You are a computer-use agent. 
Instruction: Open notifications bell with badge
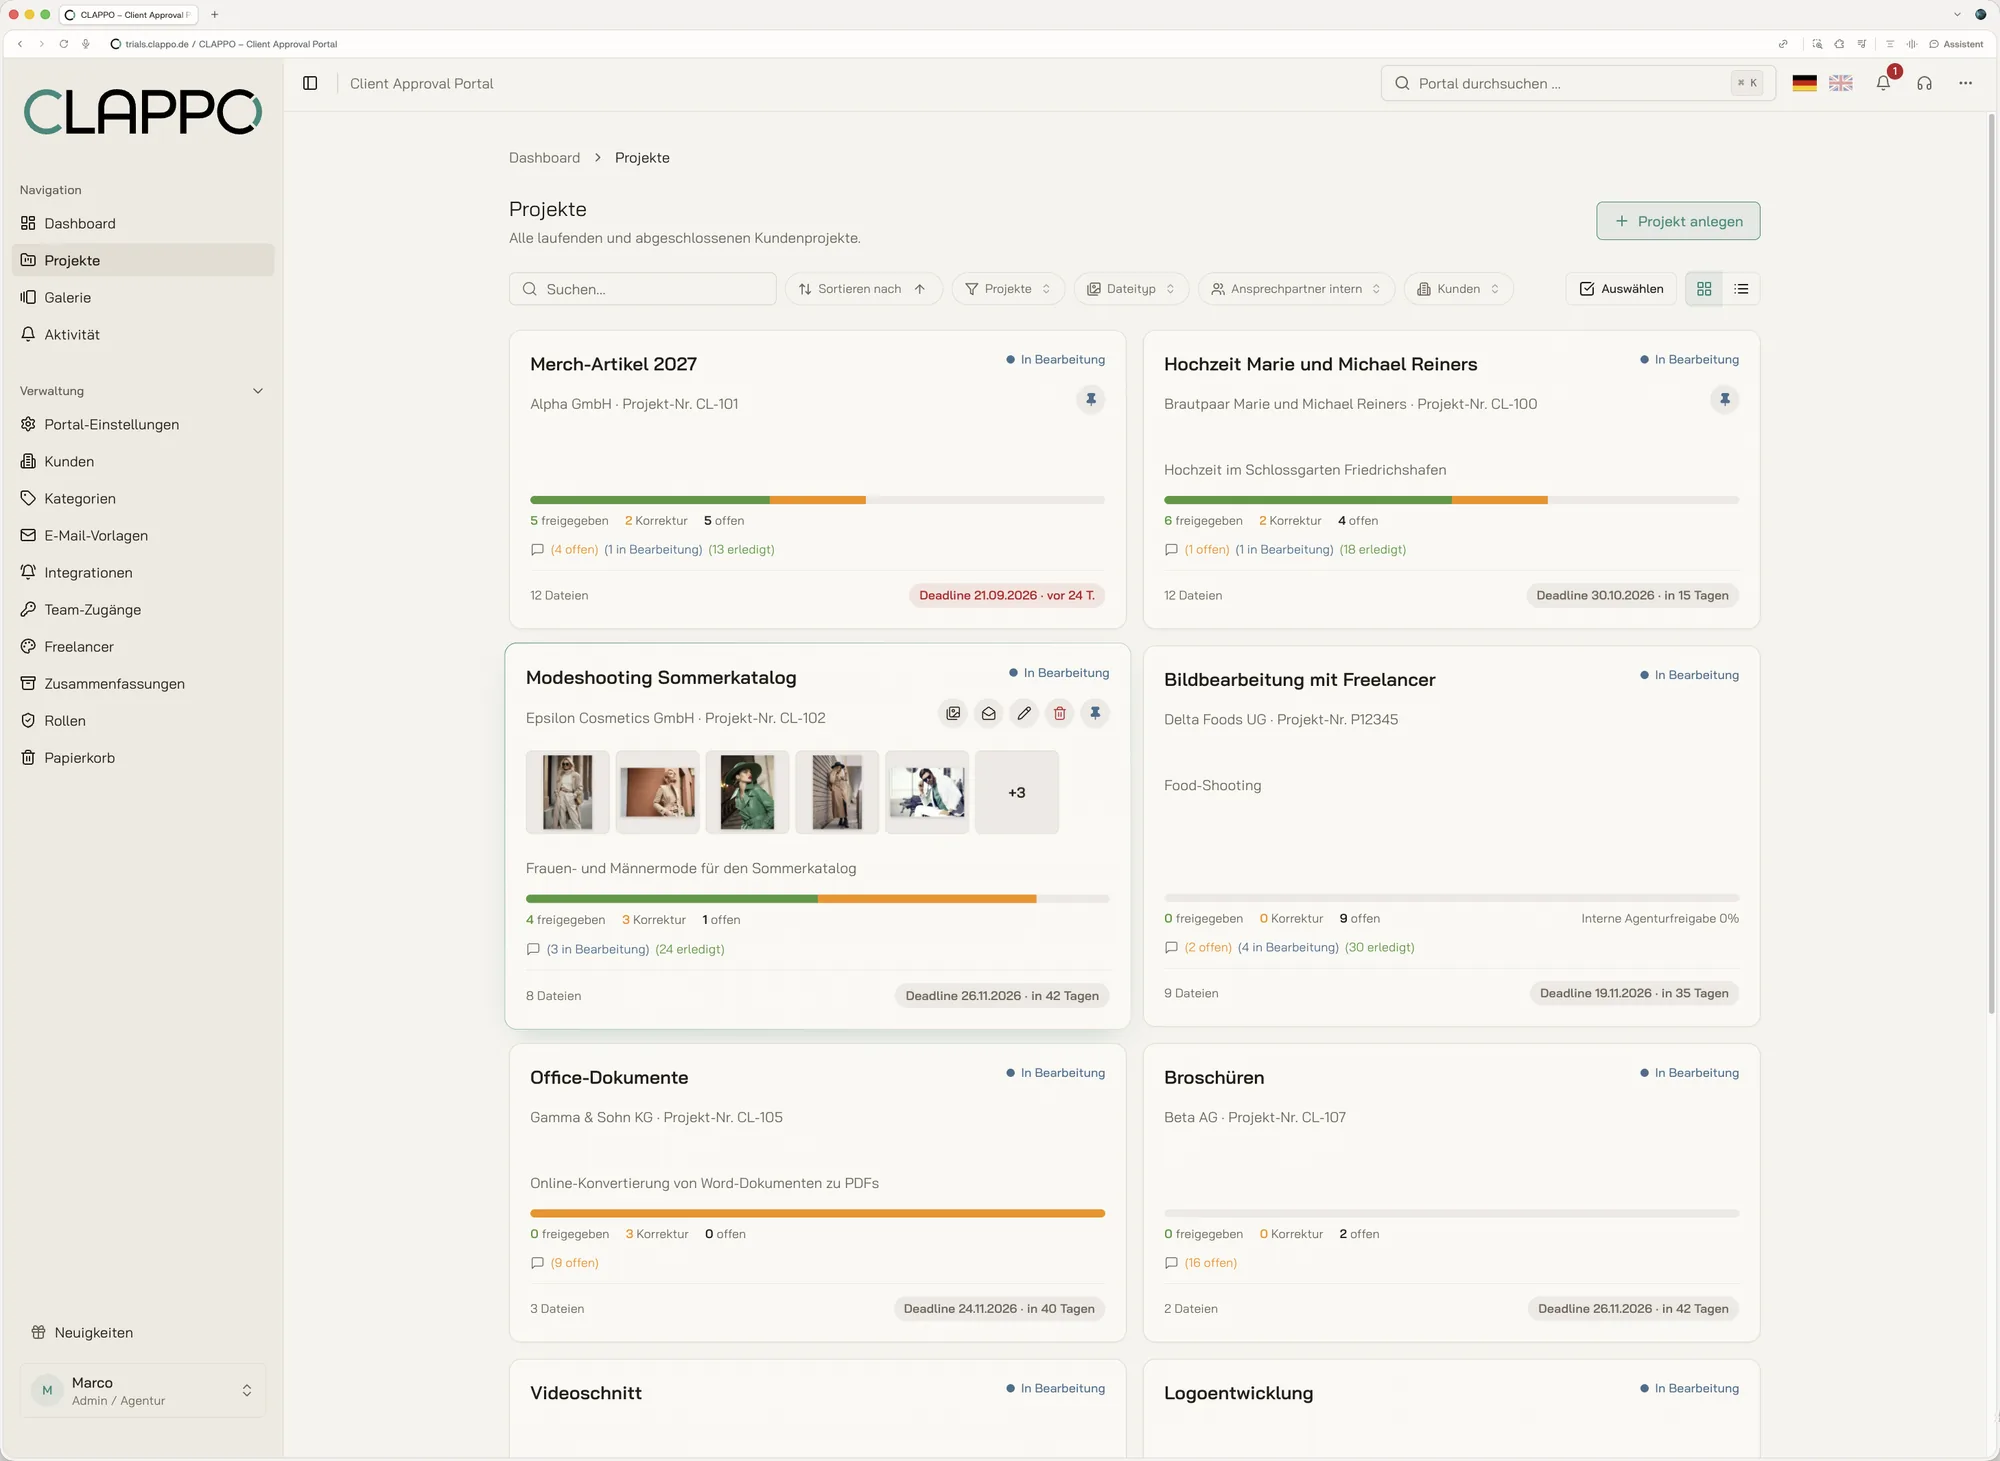pos(1884,83)
